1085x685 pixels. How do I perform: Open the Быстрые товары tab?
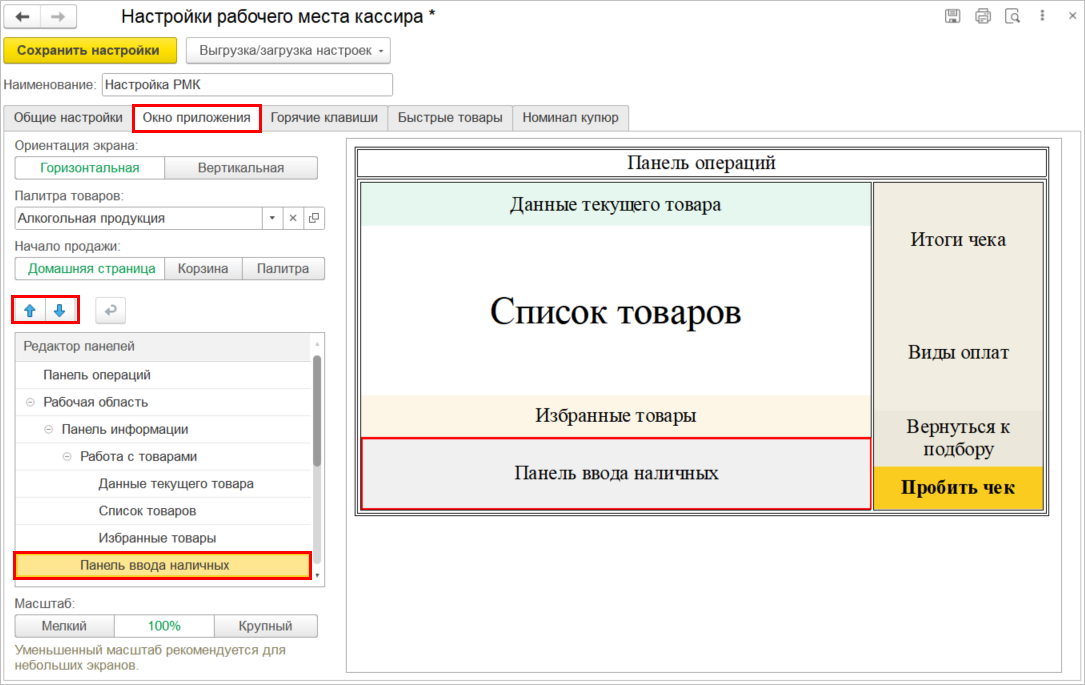[450, 117]
